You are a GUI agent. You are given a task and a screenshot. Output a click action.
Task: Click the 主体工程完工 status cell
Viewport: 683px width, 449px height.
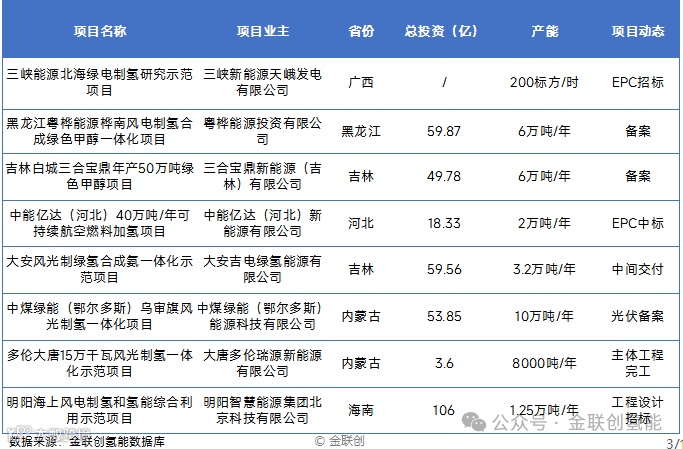[638, 363]
